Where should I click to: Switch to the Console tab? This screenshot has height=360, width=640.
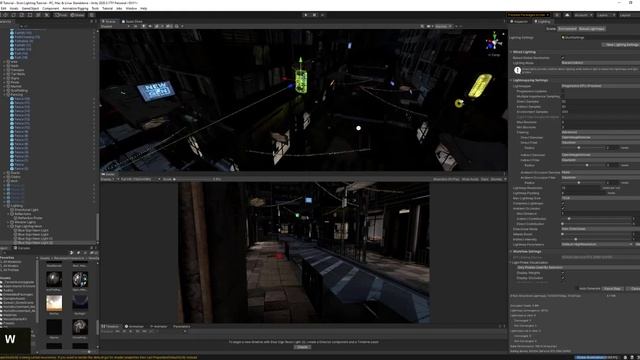(x=23, y=248)
